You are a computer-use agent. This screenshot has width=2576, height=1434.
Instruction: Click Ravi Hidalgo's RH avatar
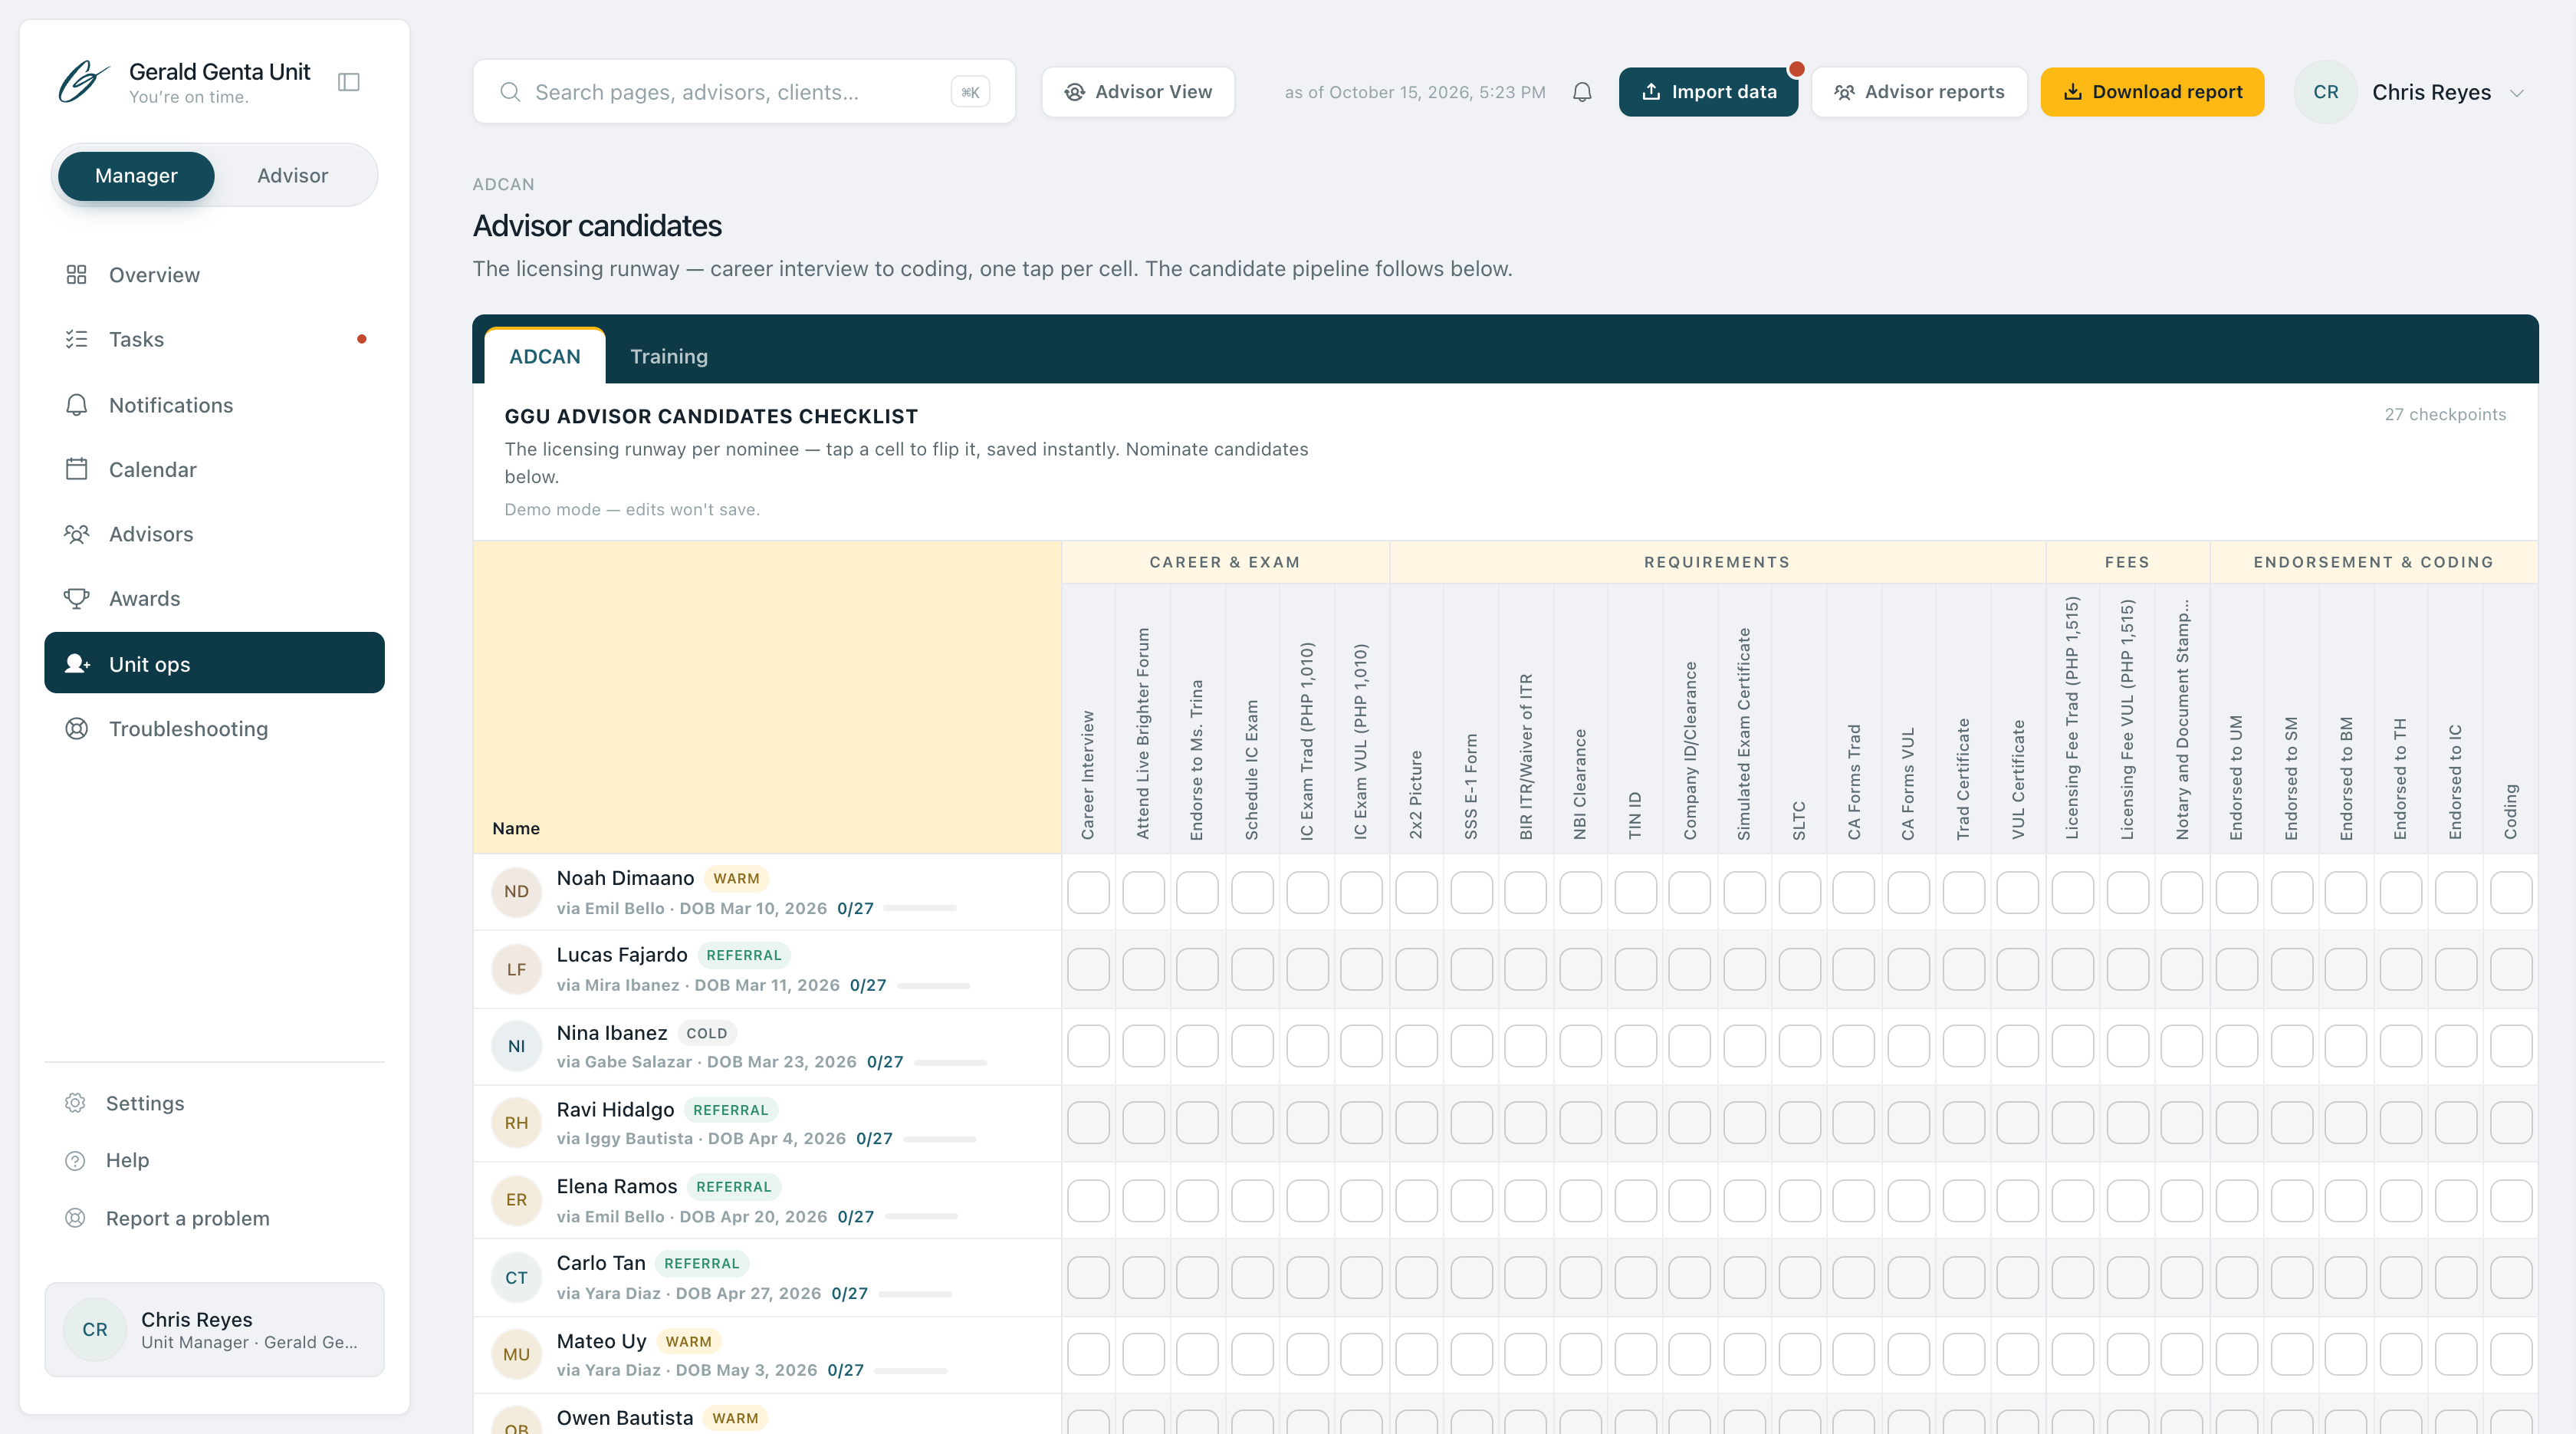516,1123
